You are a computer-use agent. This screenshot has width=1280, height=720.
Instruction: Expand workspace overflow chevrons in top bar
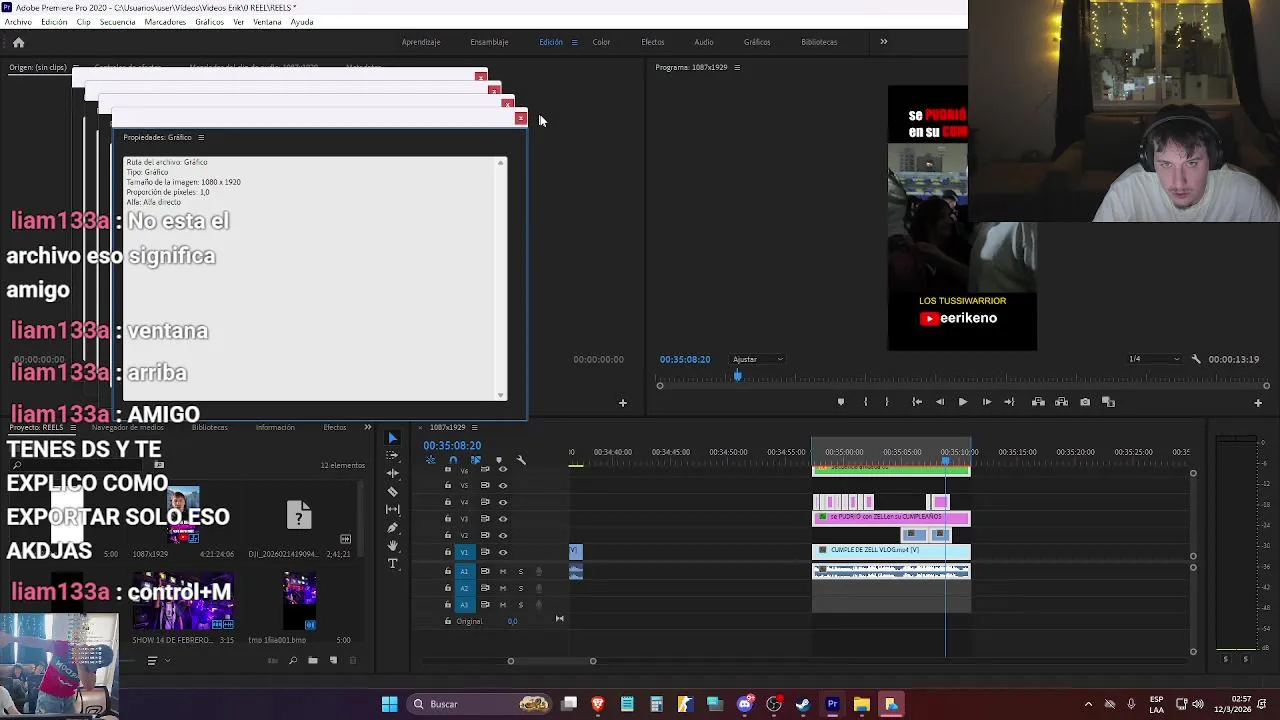click(x=883, y=42)
